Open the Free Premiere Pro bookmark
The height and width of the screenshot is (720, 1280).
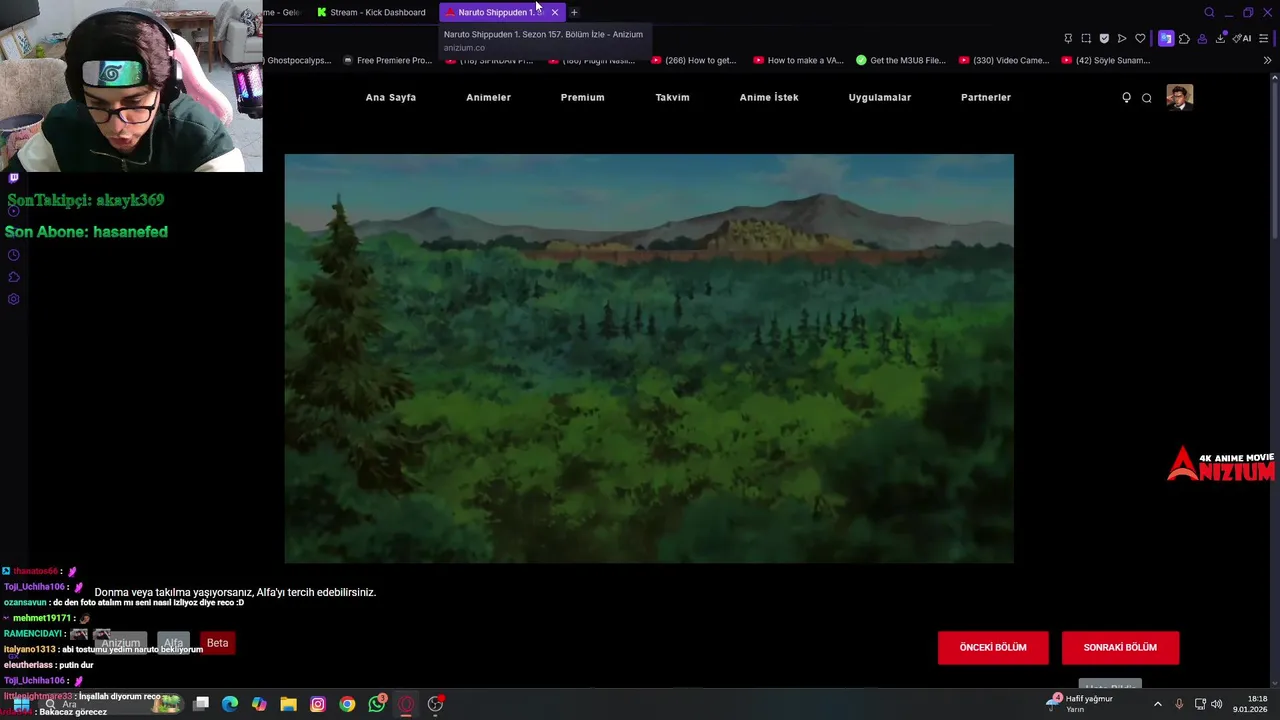coord(387,60)
